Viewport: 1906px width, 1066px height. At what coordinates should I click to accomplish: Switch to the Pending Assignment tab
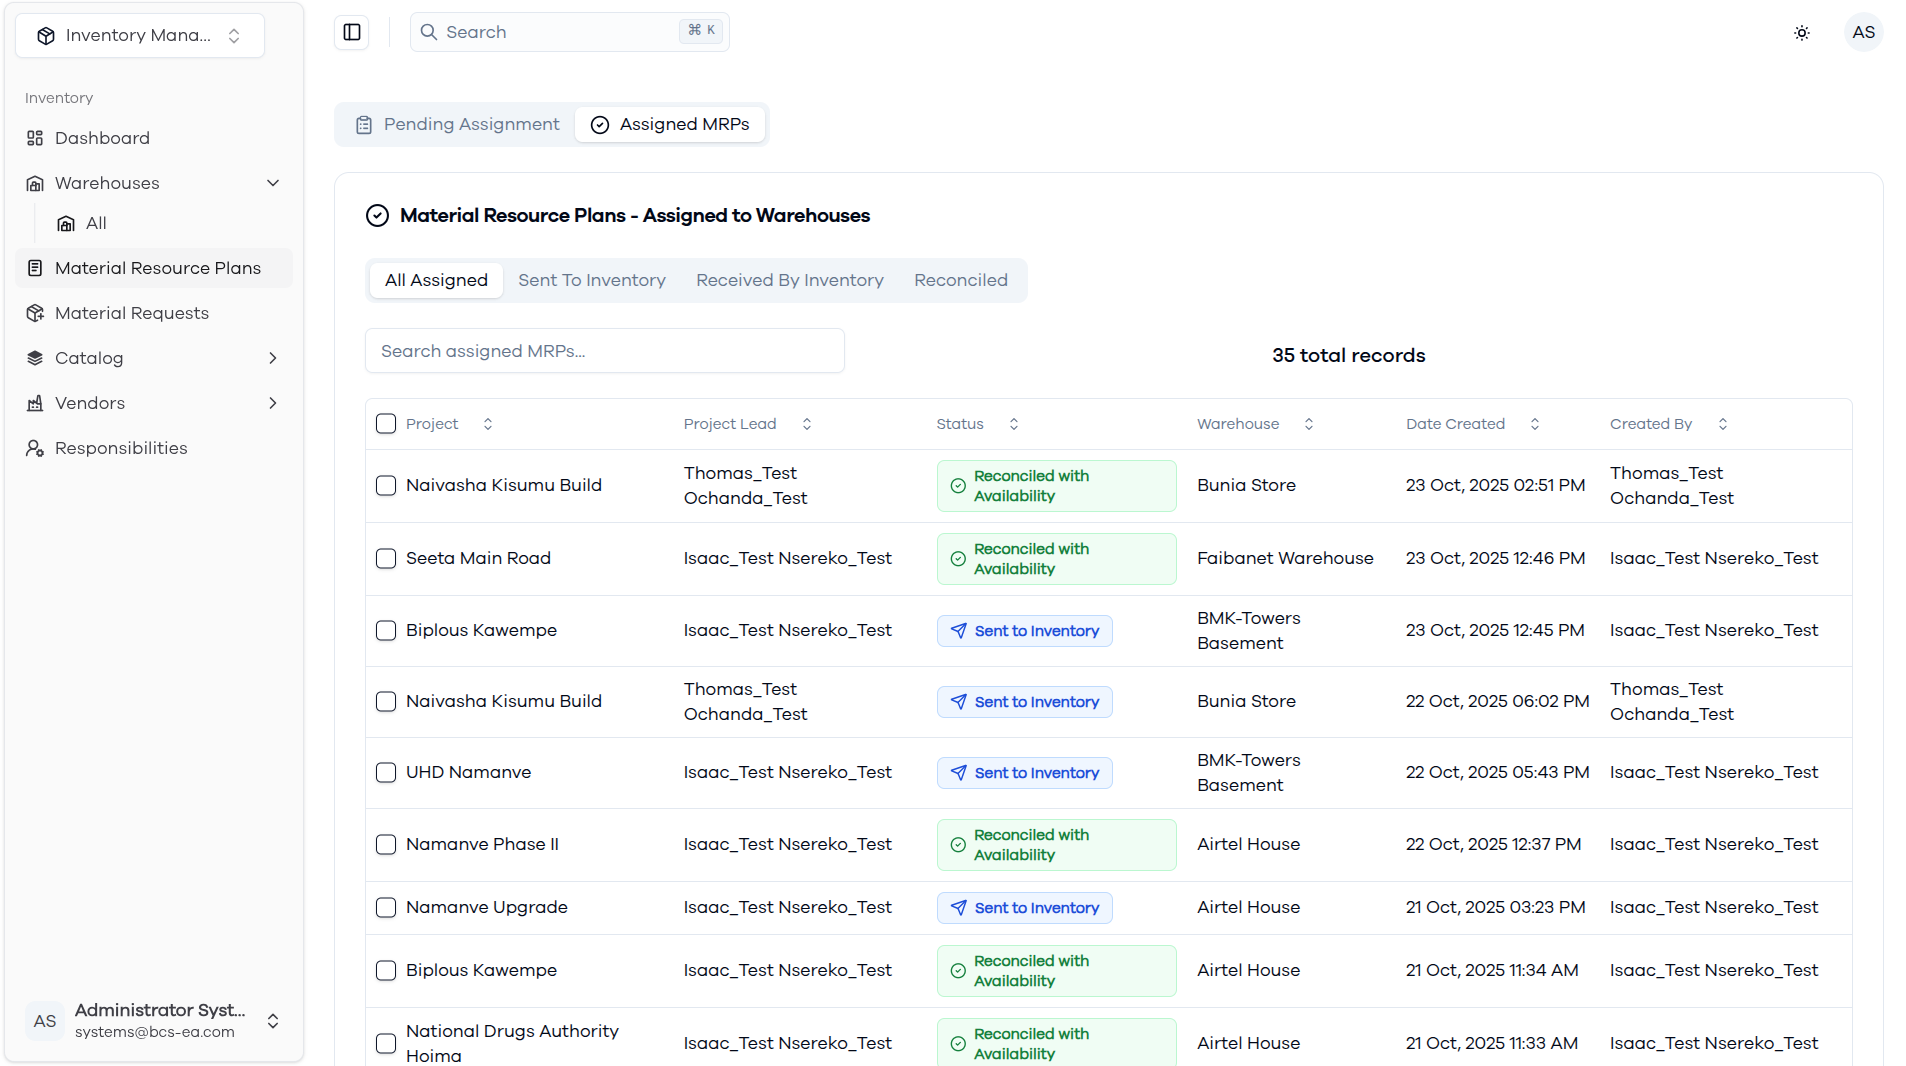coord(457,124)
